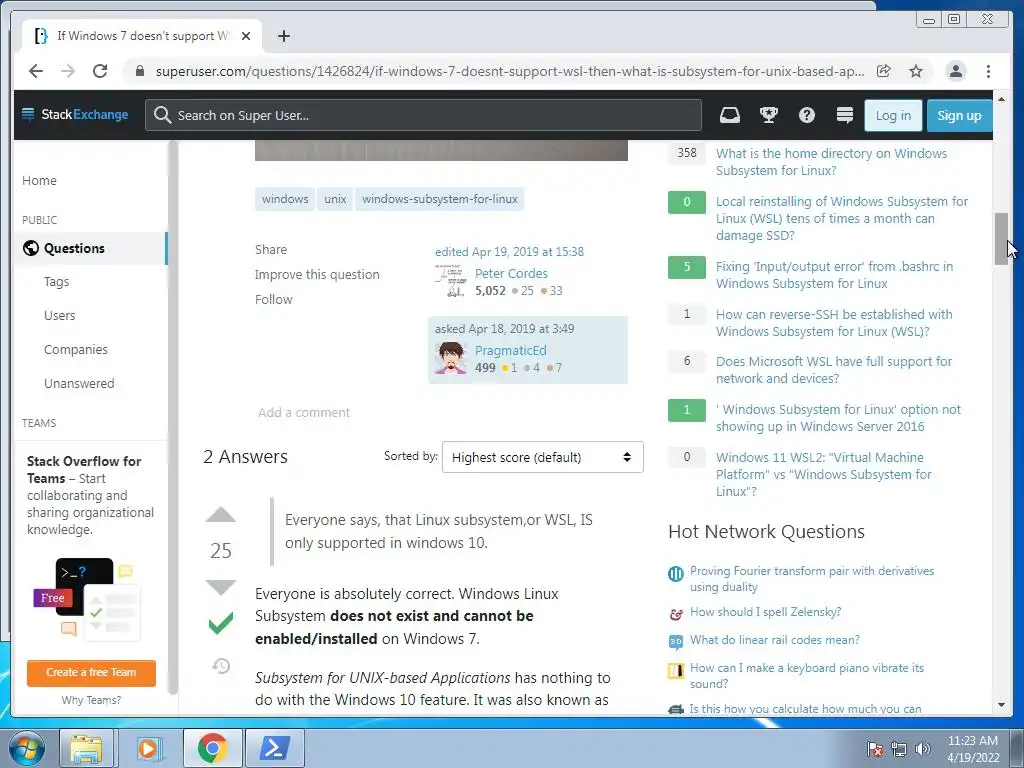Open 'Fixing Input/output error' question
This screenshot has height=768, width=1024.
point(835,275)
